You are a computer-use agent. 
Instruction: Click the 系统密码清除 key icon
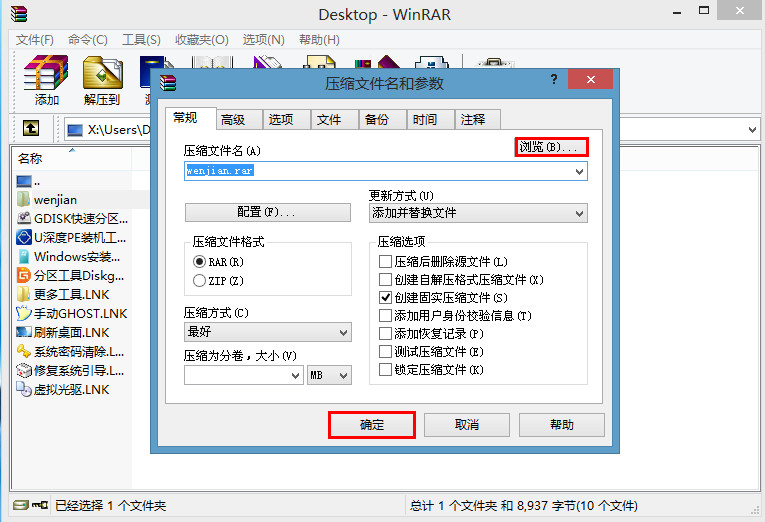(x=24, y=351)
